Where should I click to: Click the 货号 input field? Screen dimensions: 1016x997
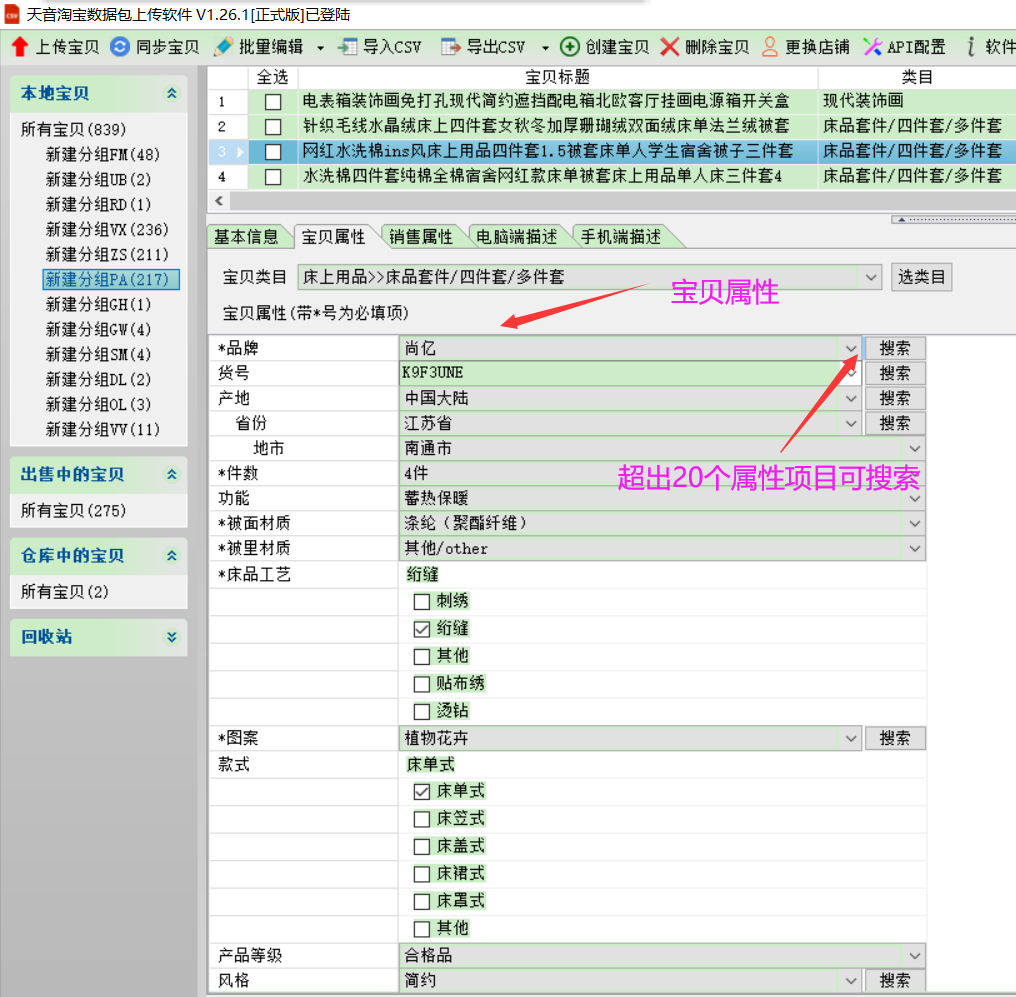click(x=620, y=373)
